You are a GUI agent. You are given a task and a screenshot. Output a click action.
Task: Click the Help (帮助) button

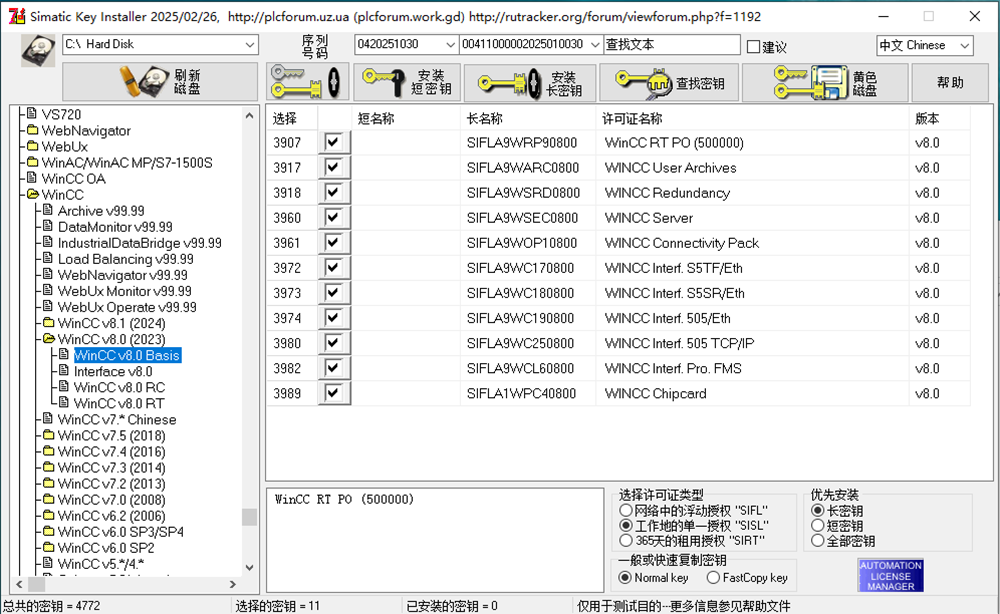click(x=950, y=83)
